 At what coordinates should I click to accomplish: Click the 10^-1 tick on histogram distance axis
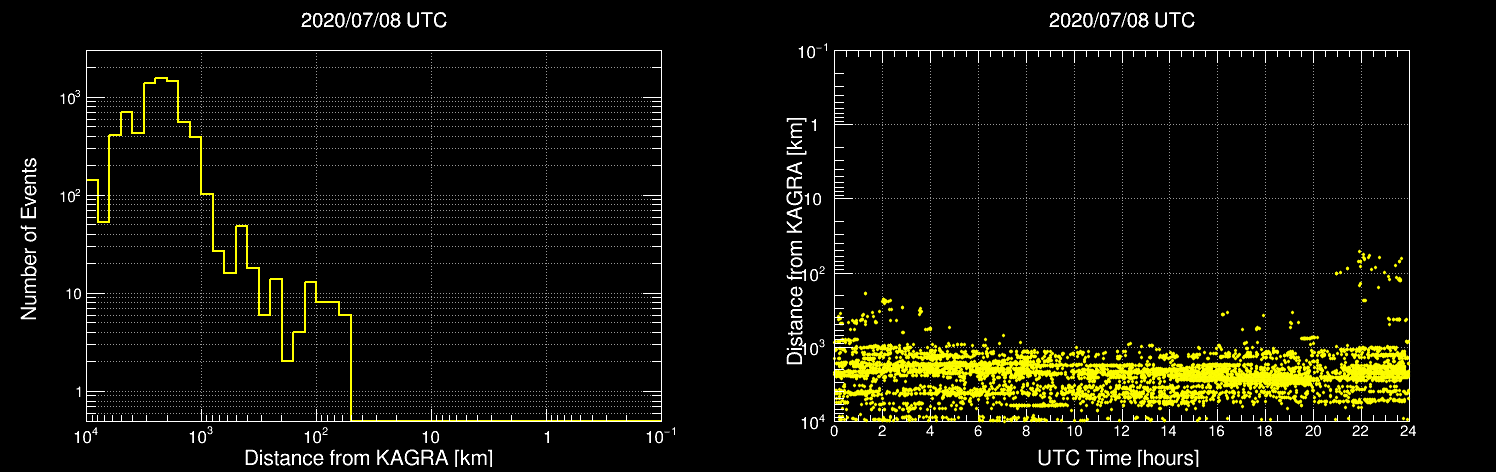pos(661,436)
